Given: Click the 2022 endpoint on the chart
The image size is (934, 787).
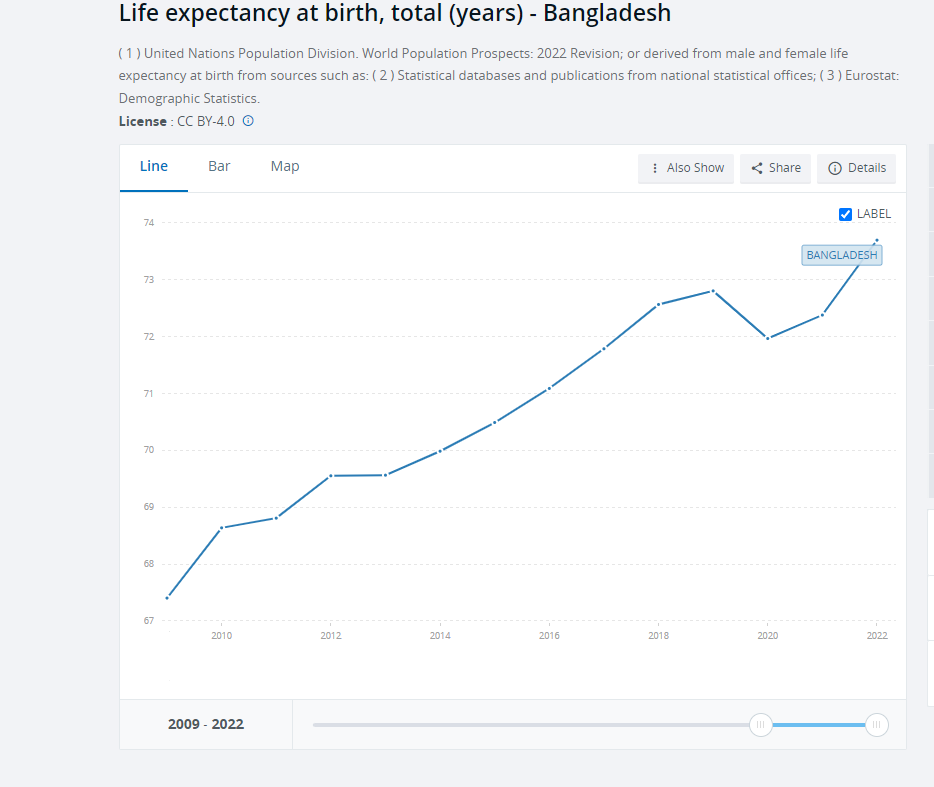Looking at the screenshot, I should click(x=877, y=240).
